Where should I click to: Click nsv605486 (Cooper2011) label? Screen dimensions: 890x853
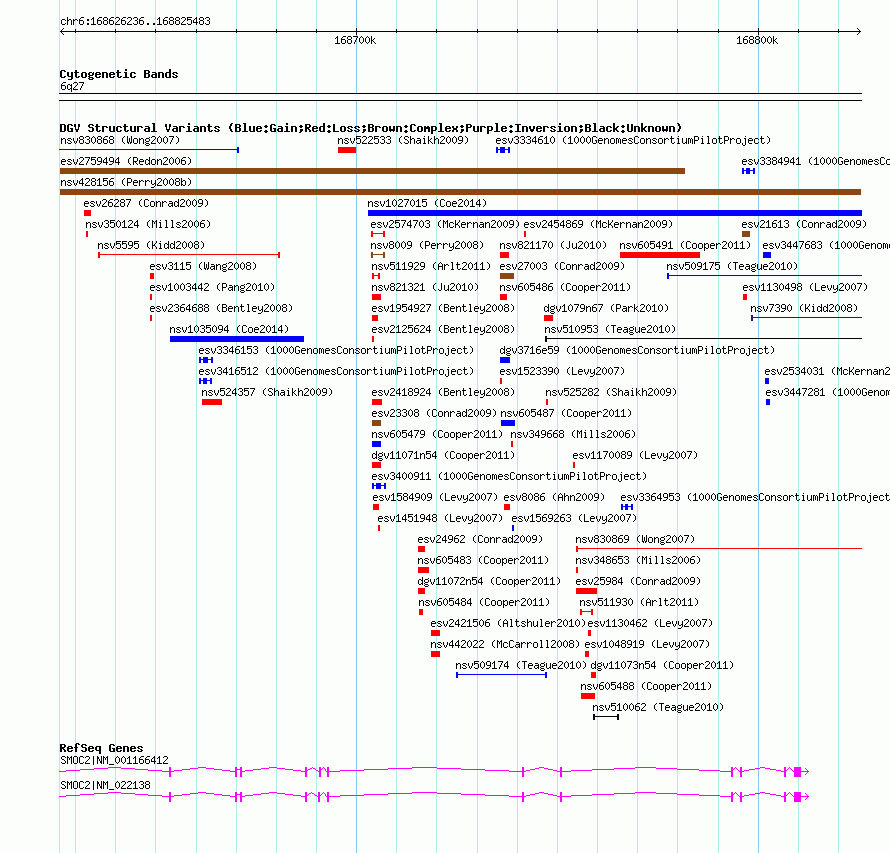[565, 287]
